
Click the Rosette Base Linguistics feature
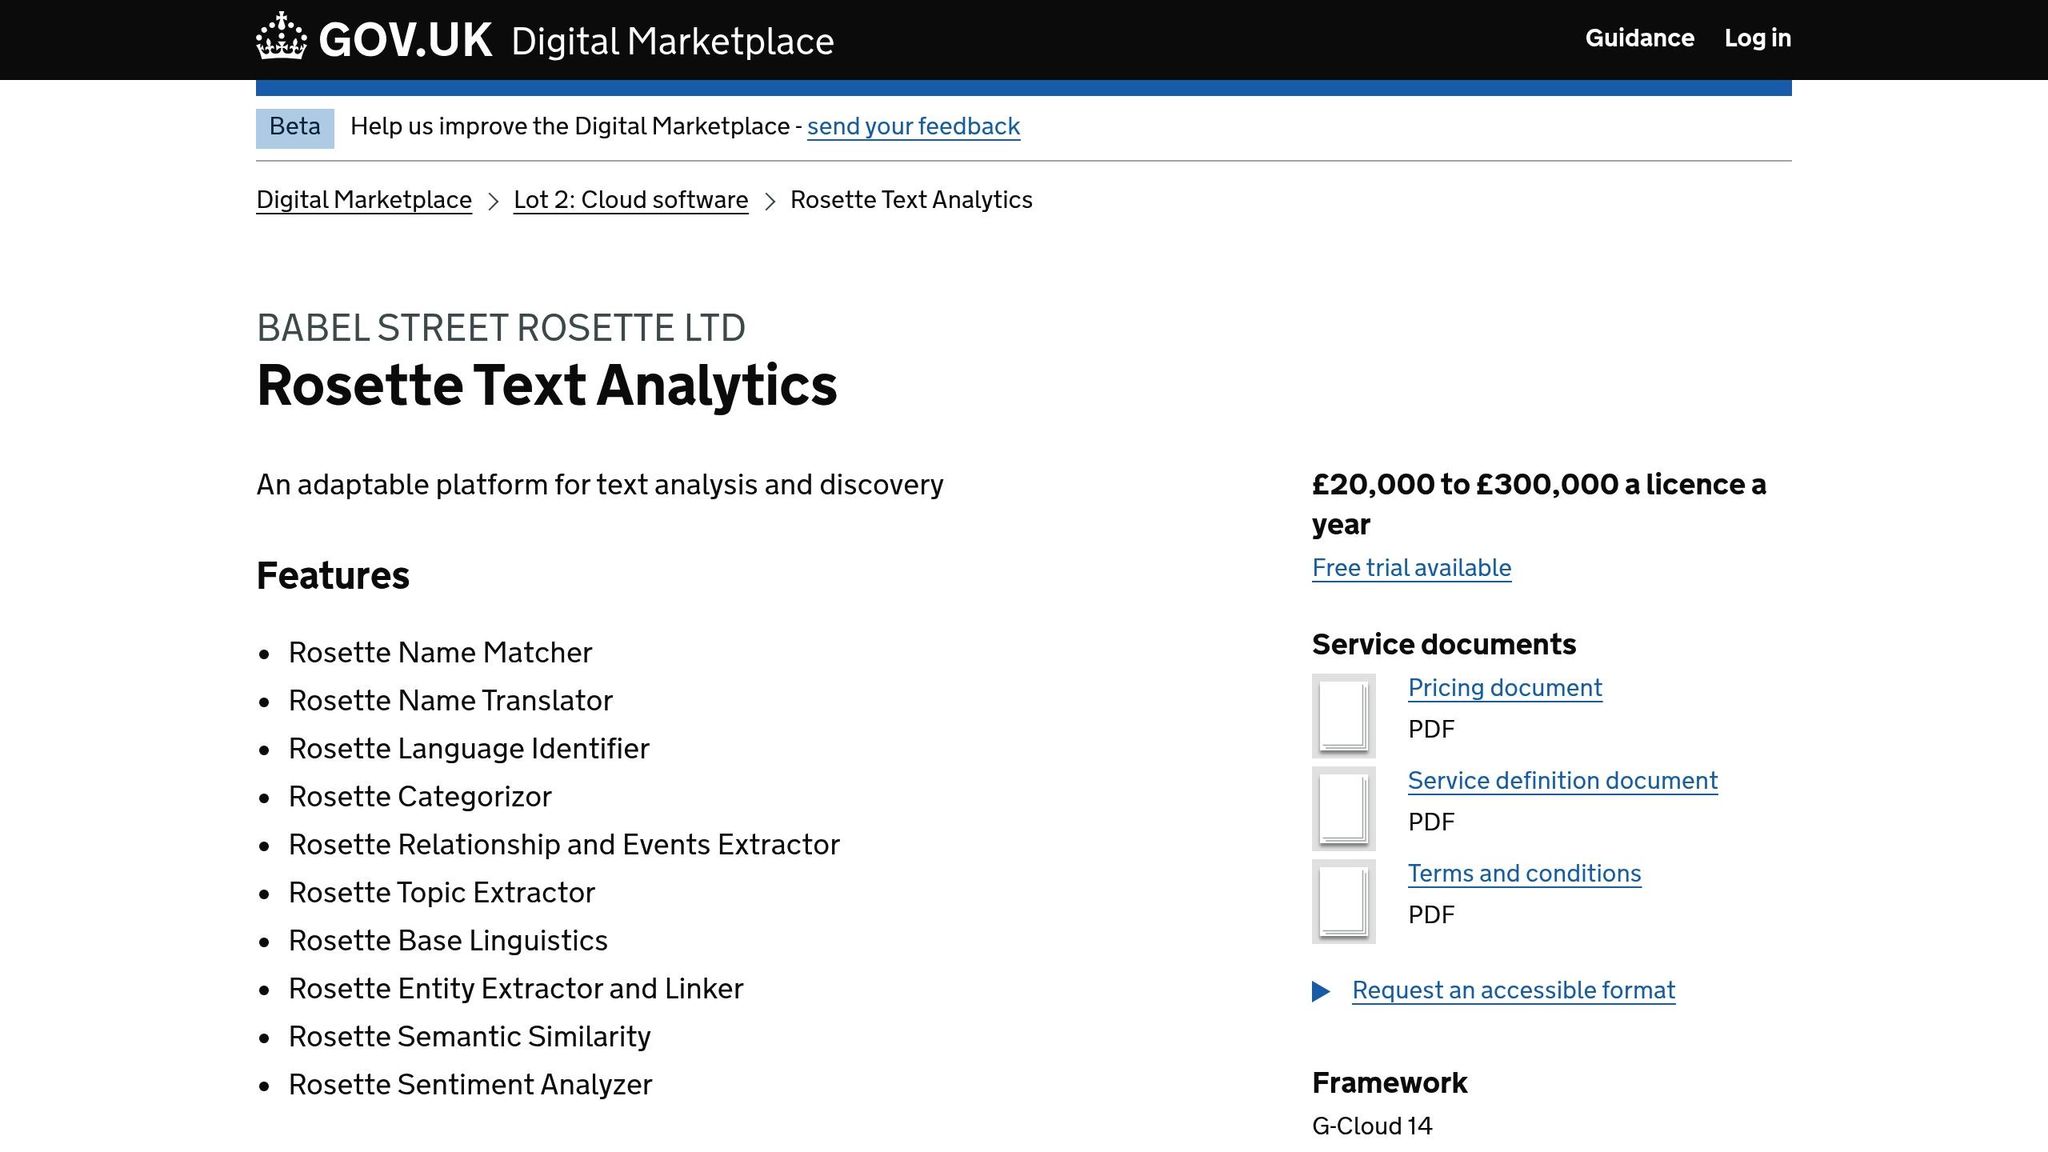(x=448, y=941)
